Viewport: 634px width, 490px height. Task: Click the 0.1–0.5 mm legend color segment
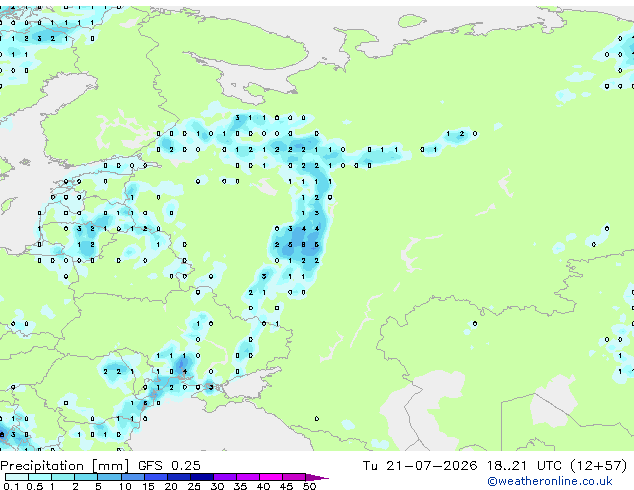[x=17, y=477]
